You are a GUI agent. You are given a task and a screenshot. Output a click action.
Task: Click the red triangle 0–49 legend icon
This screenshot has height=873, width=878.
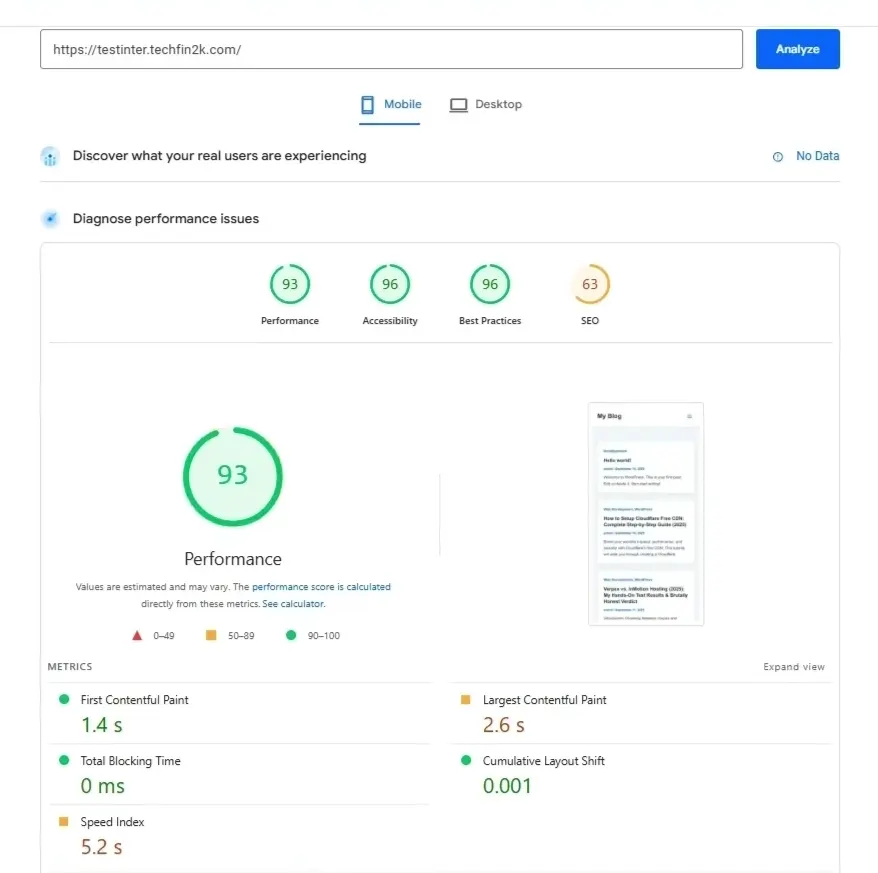pyautogui.click(x=137, y=636)
